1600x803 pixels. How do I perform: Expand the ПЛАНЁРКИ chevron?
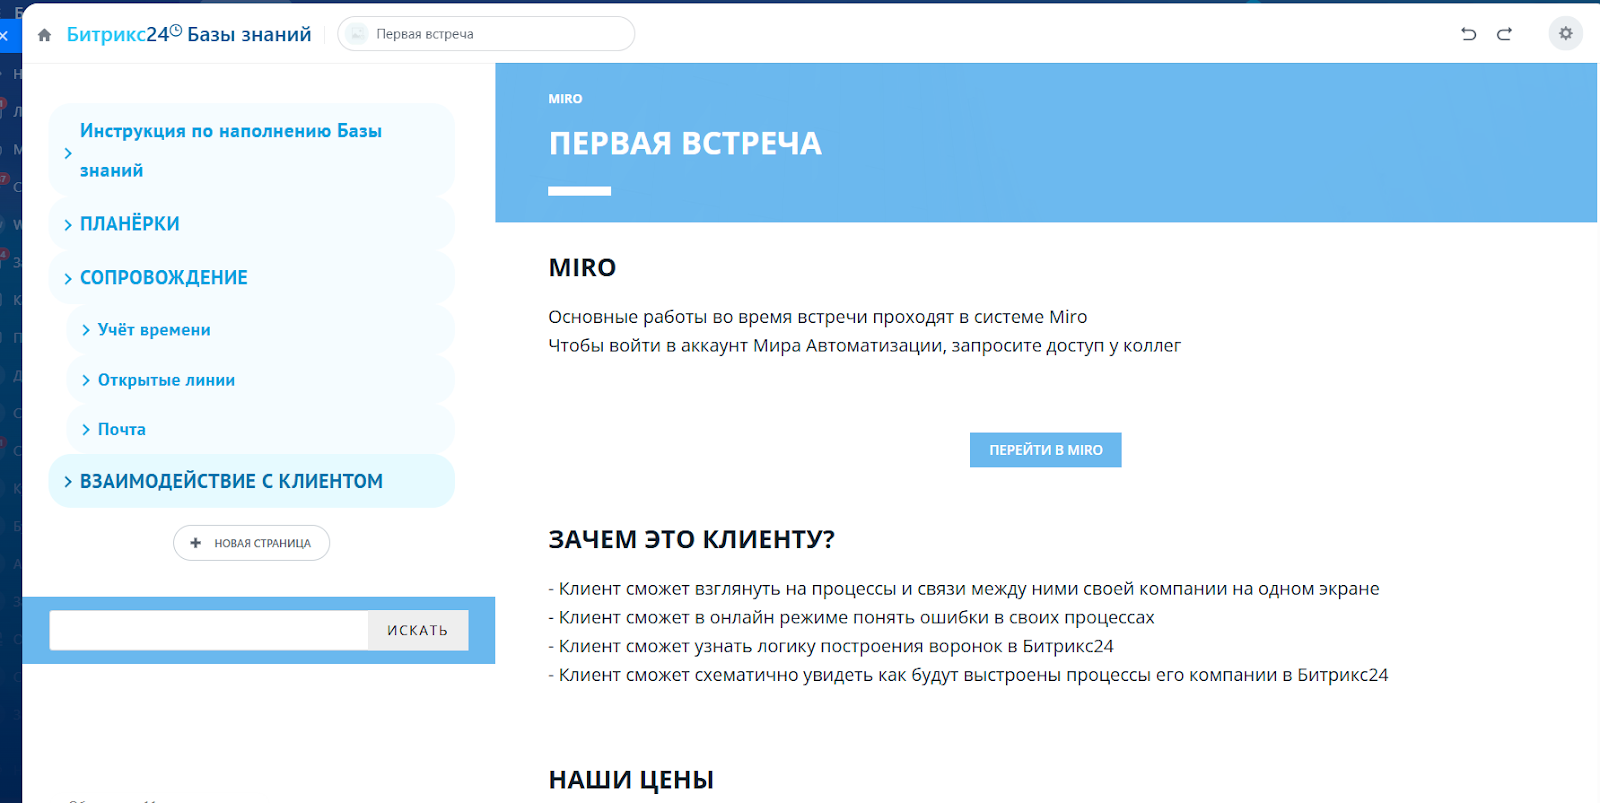click(68, 225)
